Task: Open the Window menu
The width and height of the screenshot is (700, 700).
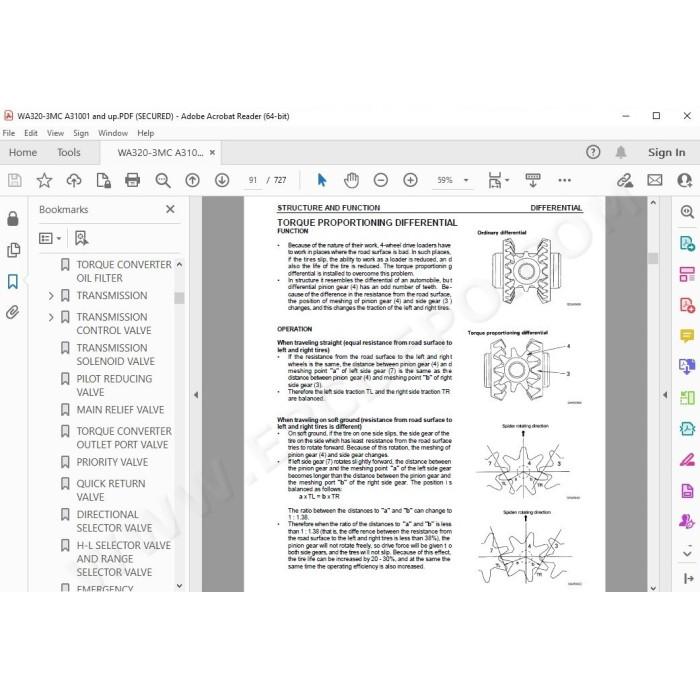Action: click(x=113, y=133)
